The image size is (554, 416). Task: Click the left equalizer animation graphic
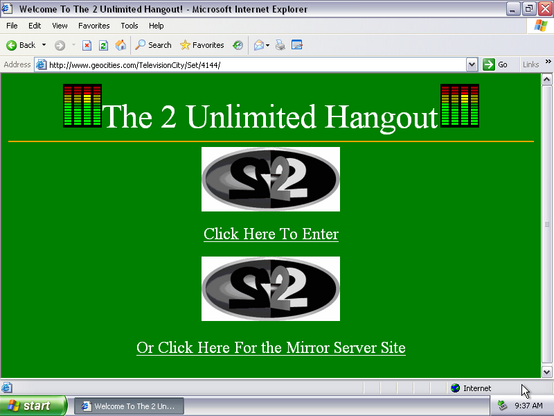click(82, 106)
